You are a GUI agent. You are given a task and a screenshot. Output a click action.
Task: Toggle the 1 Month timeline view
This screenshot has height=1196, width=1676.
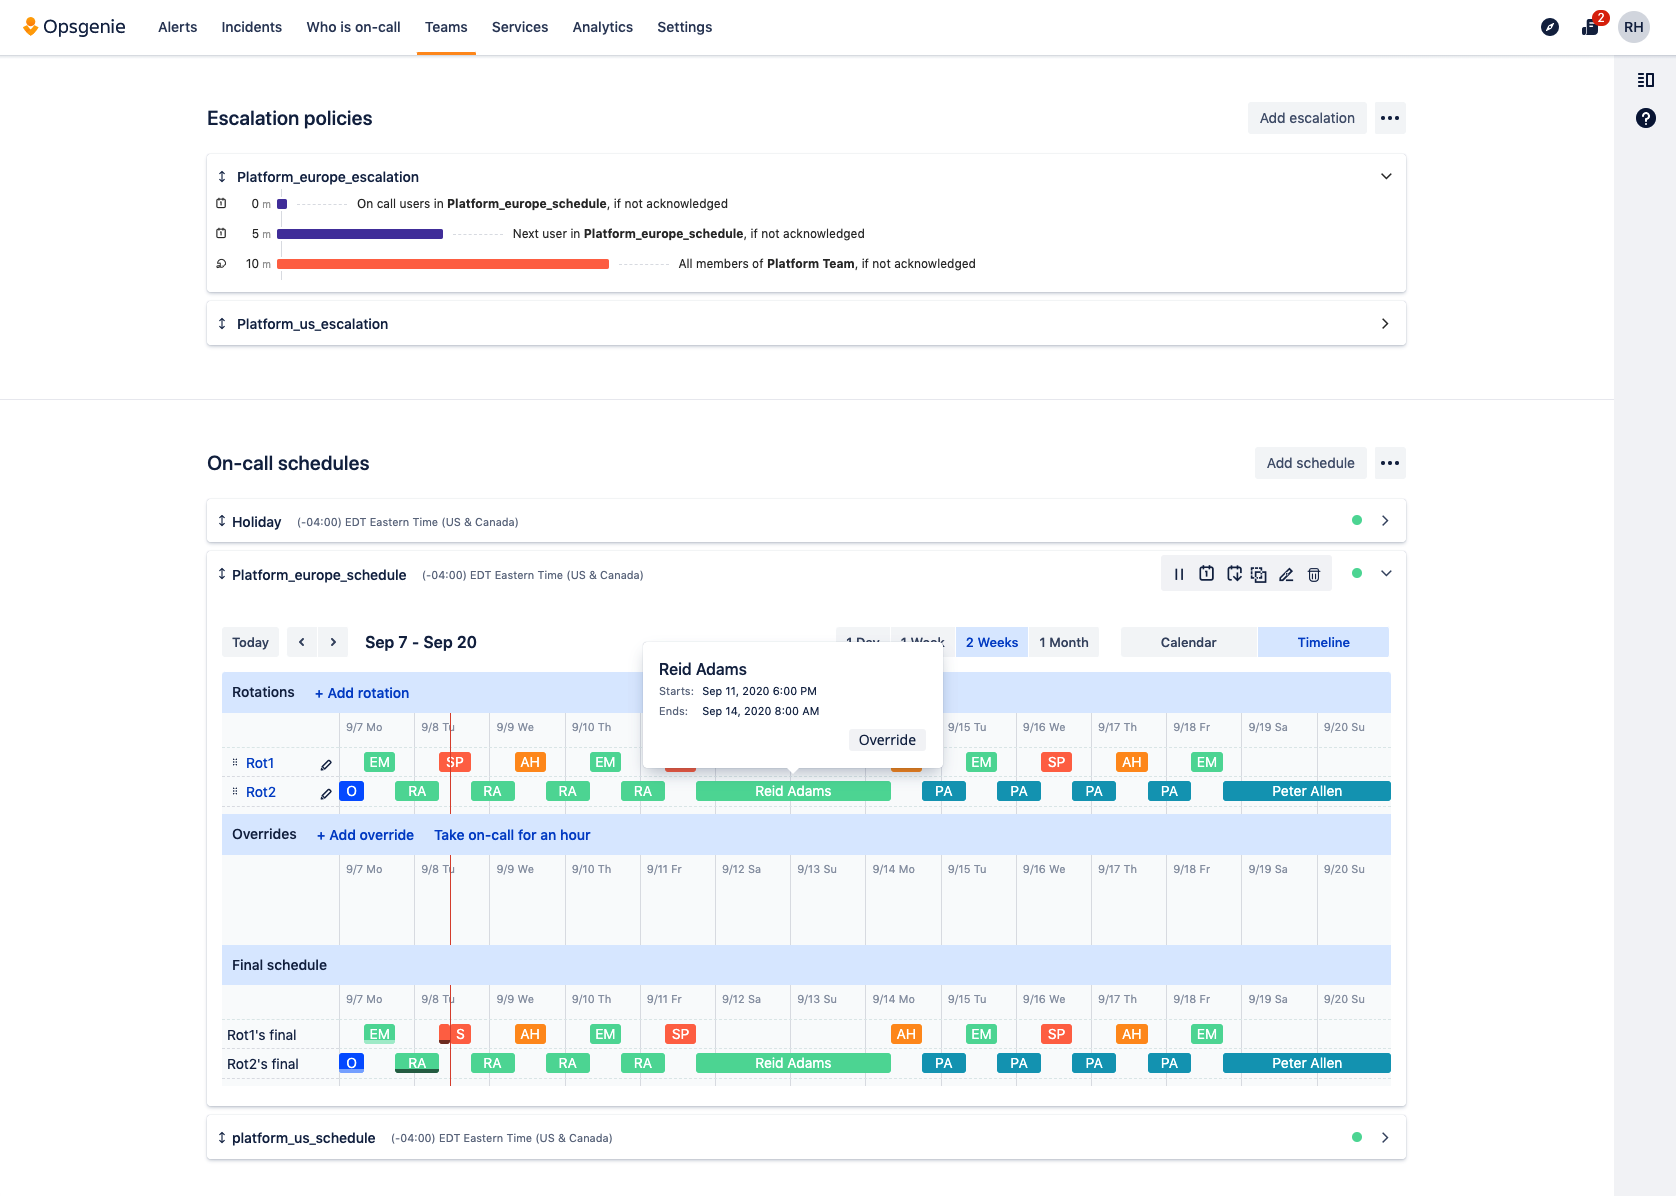pyautogui.click(x=1063, y=642)
